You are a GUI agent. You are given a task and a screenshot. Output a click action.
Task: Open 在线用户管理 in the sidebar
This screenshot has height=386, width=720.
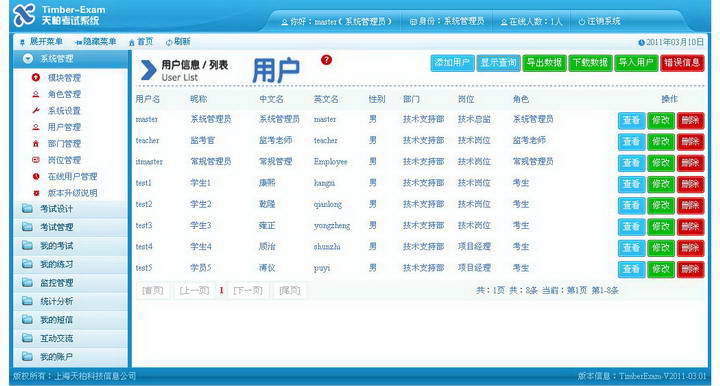coord(73,176)
